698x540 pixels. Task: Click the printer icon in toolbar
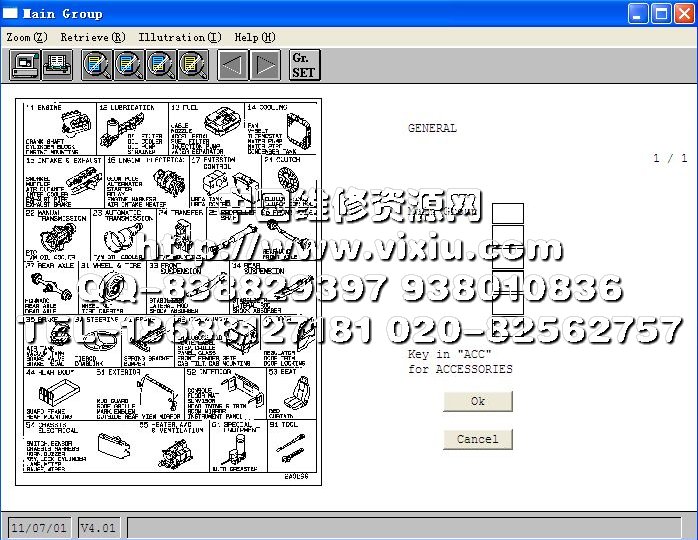[x=57, y=66]
